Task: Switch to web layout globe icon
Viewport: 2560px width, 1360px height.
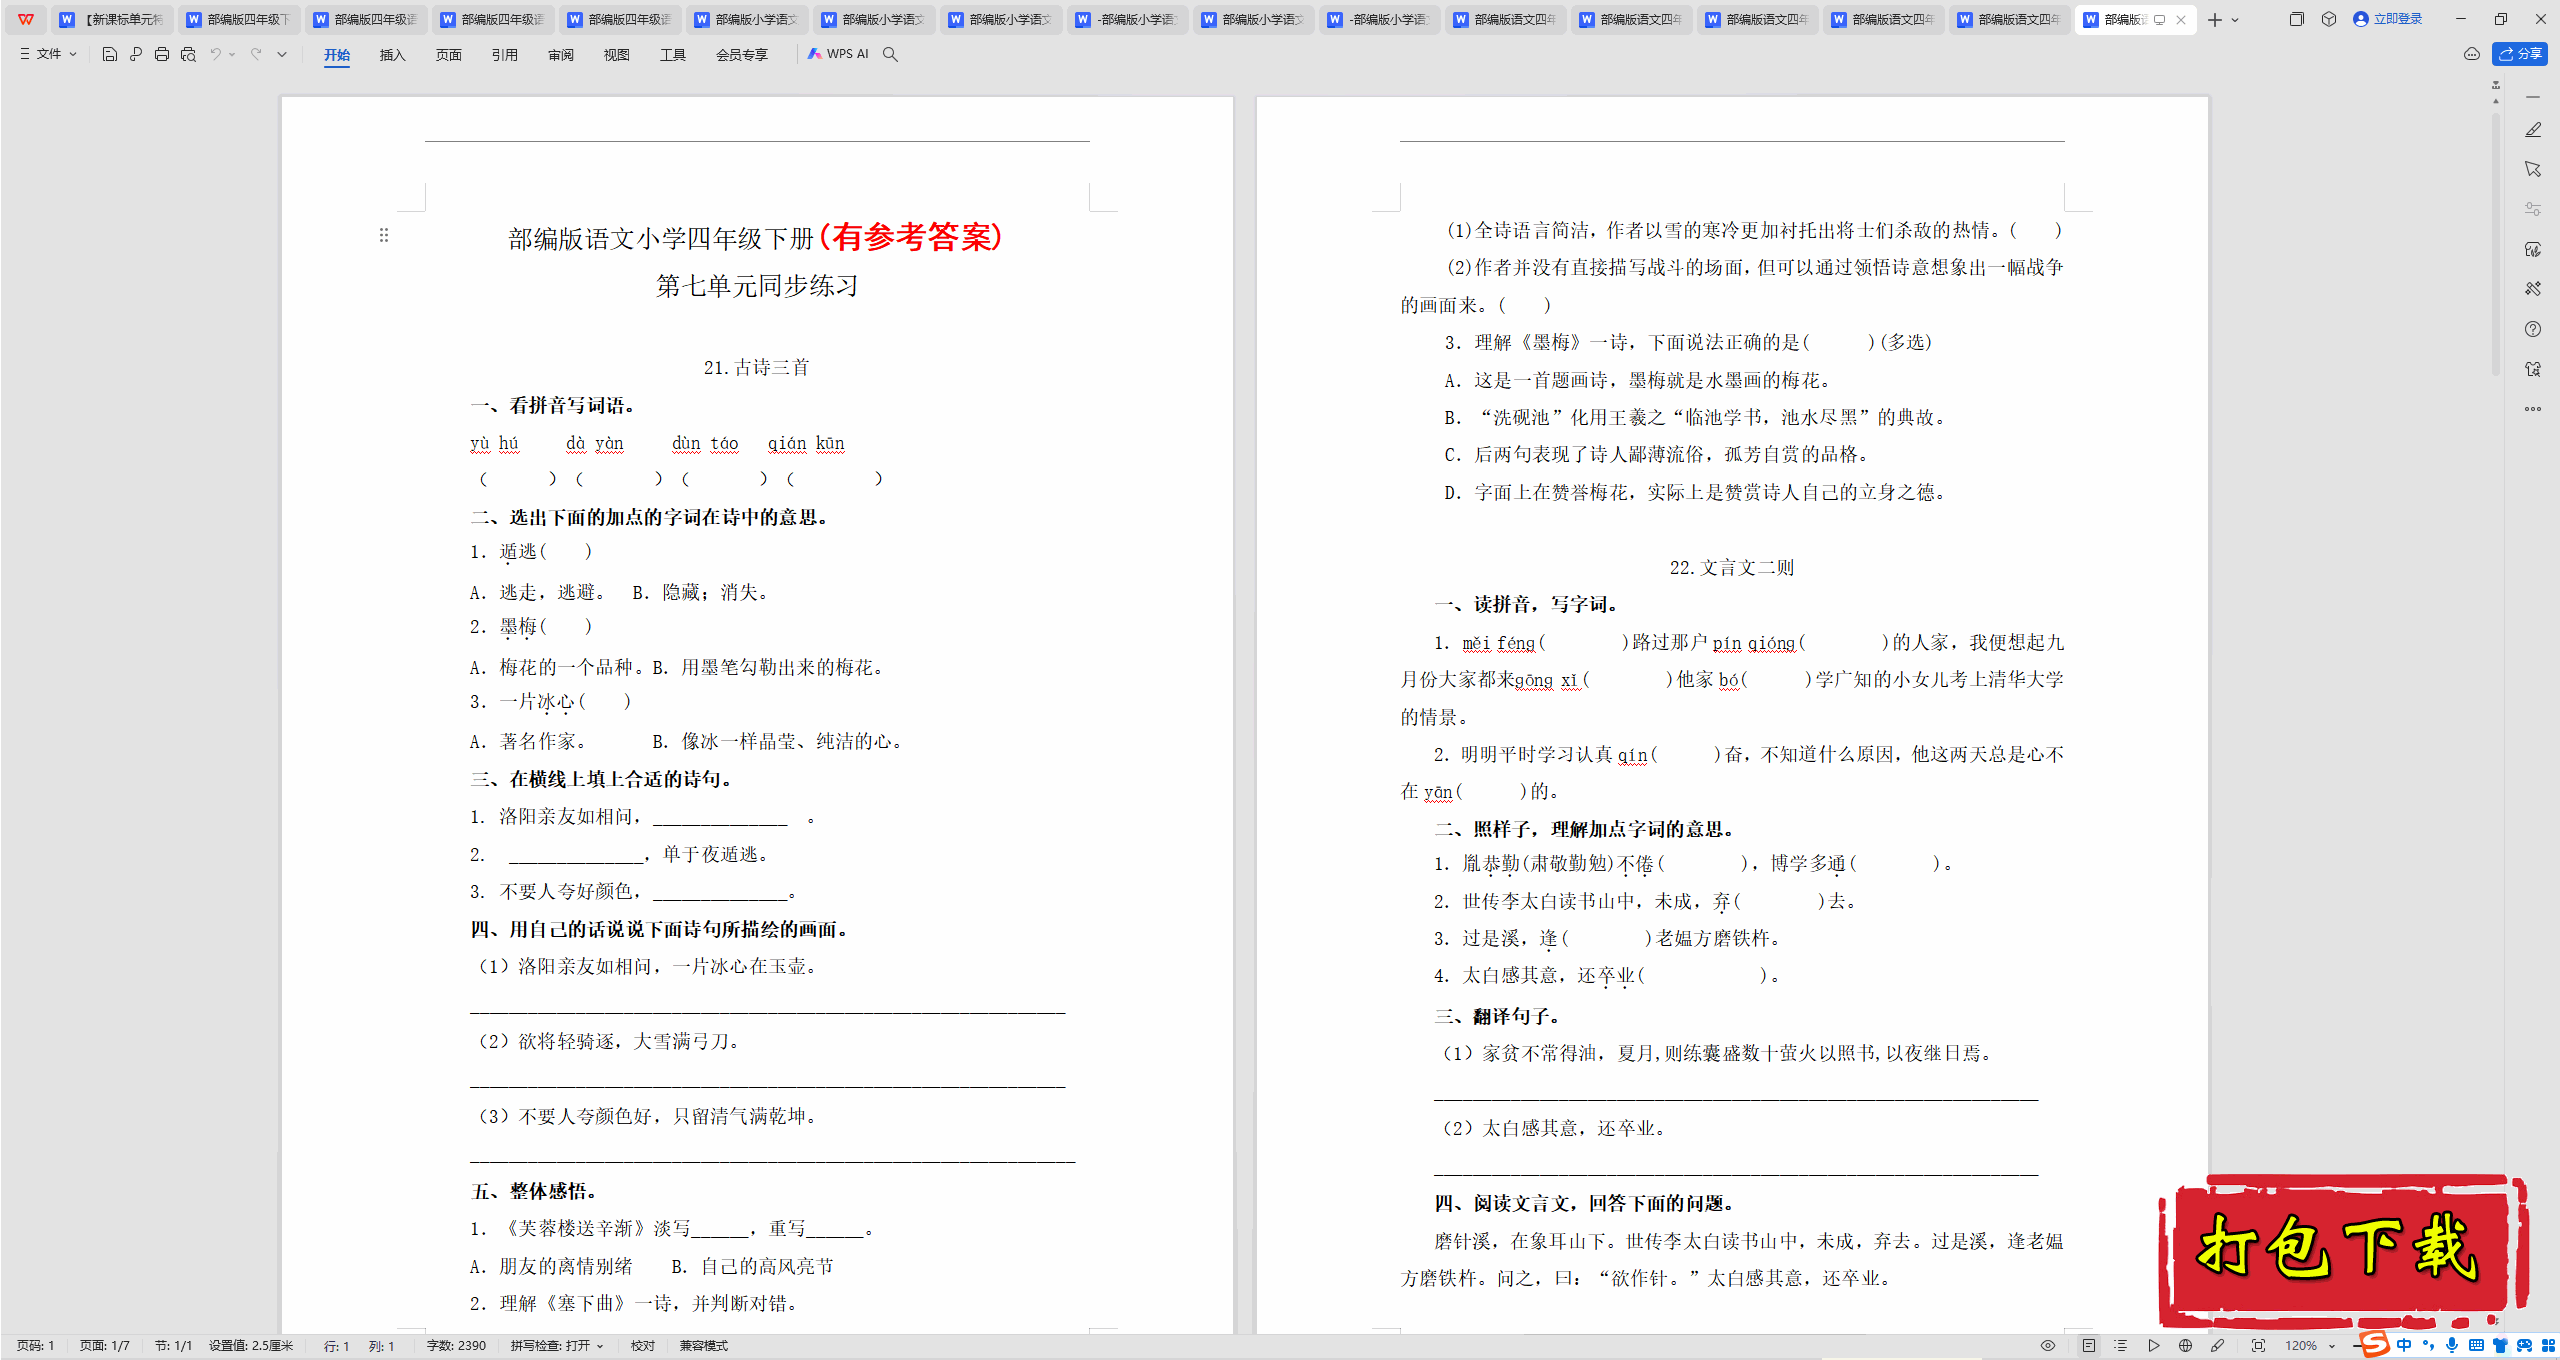Action: click(x=2186, y=1346)
